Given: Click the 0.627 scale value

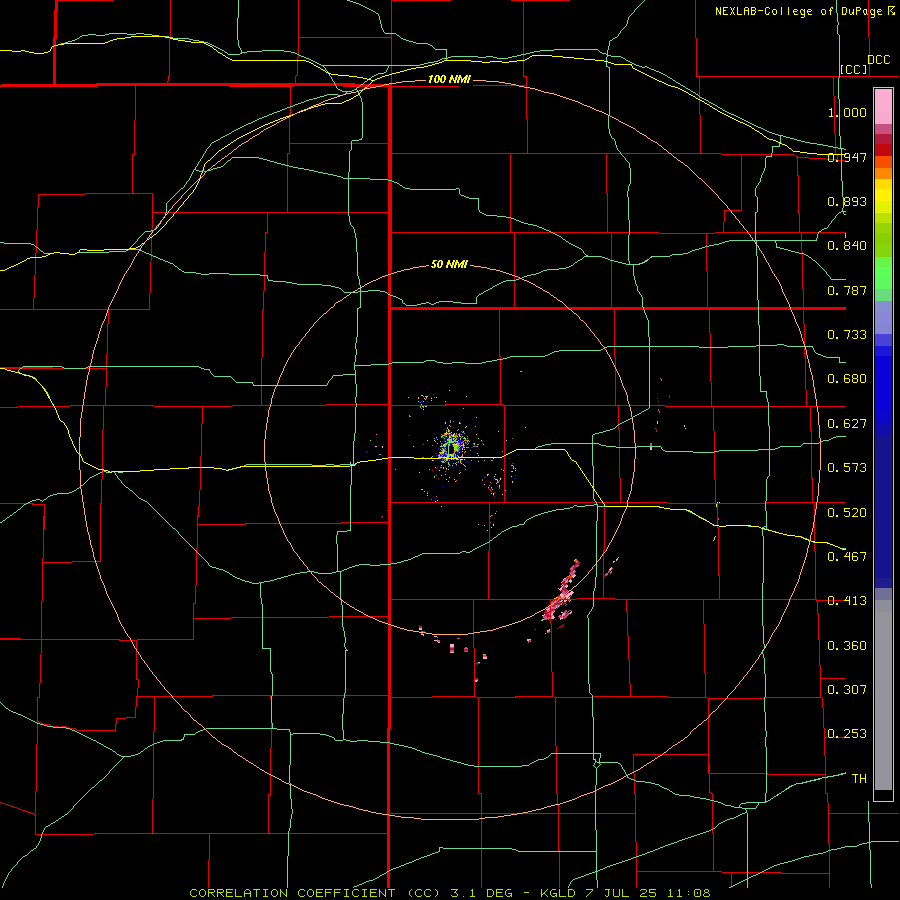Looking at the screenshot, I should tap(847, 424).
